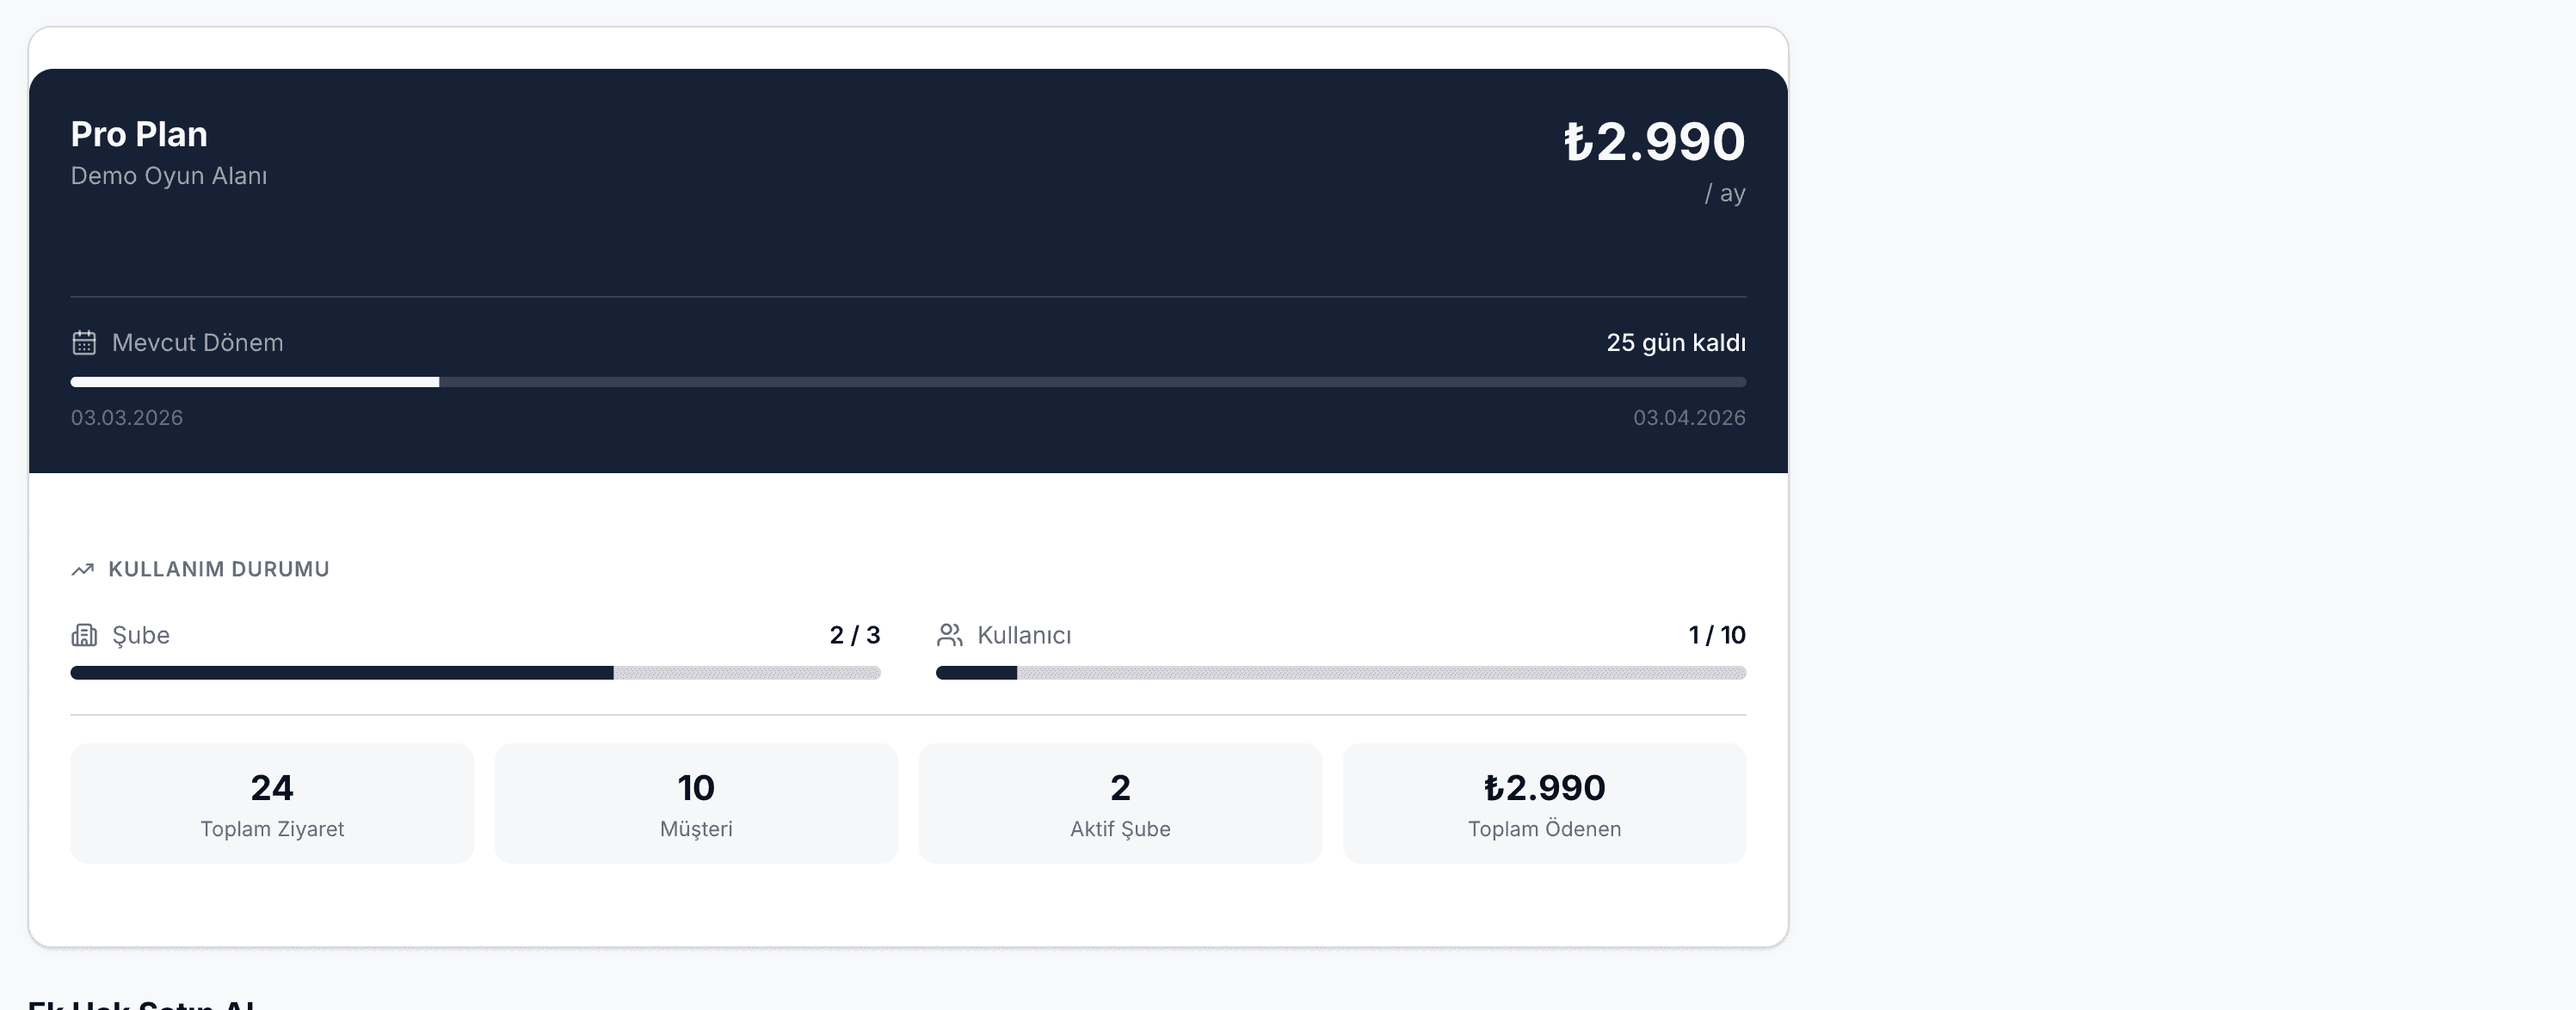Image resolution: width=2576 pixels, height=1010 pixels.
Task: Click the Pro Plan title
Action: click(139, 134)
